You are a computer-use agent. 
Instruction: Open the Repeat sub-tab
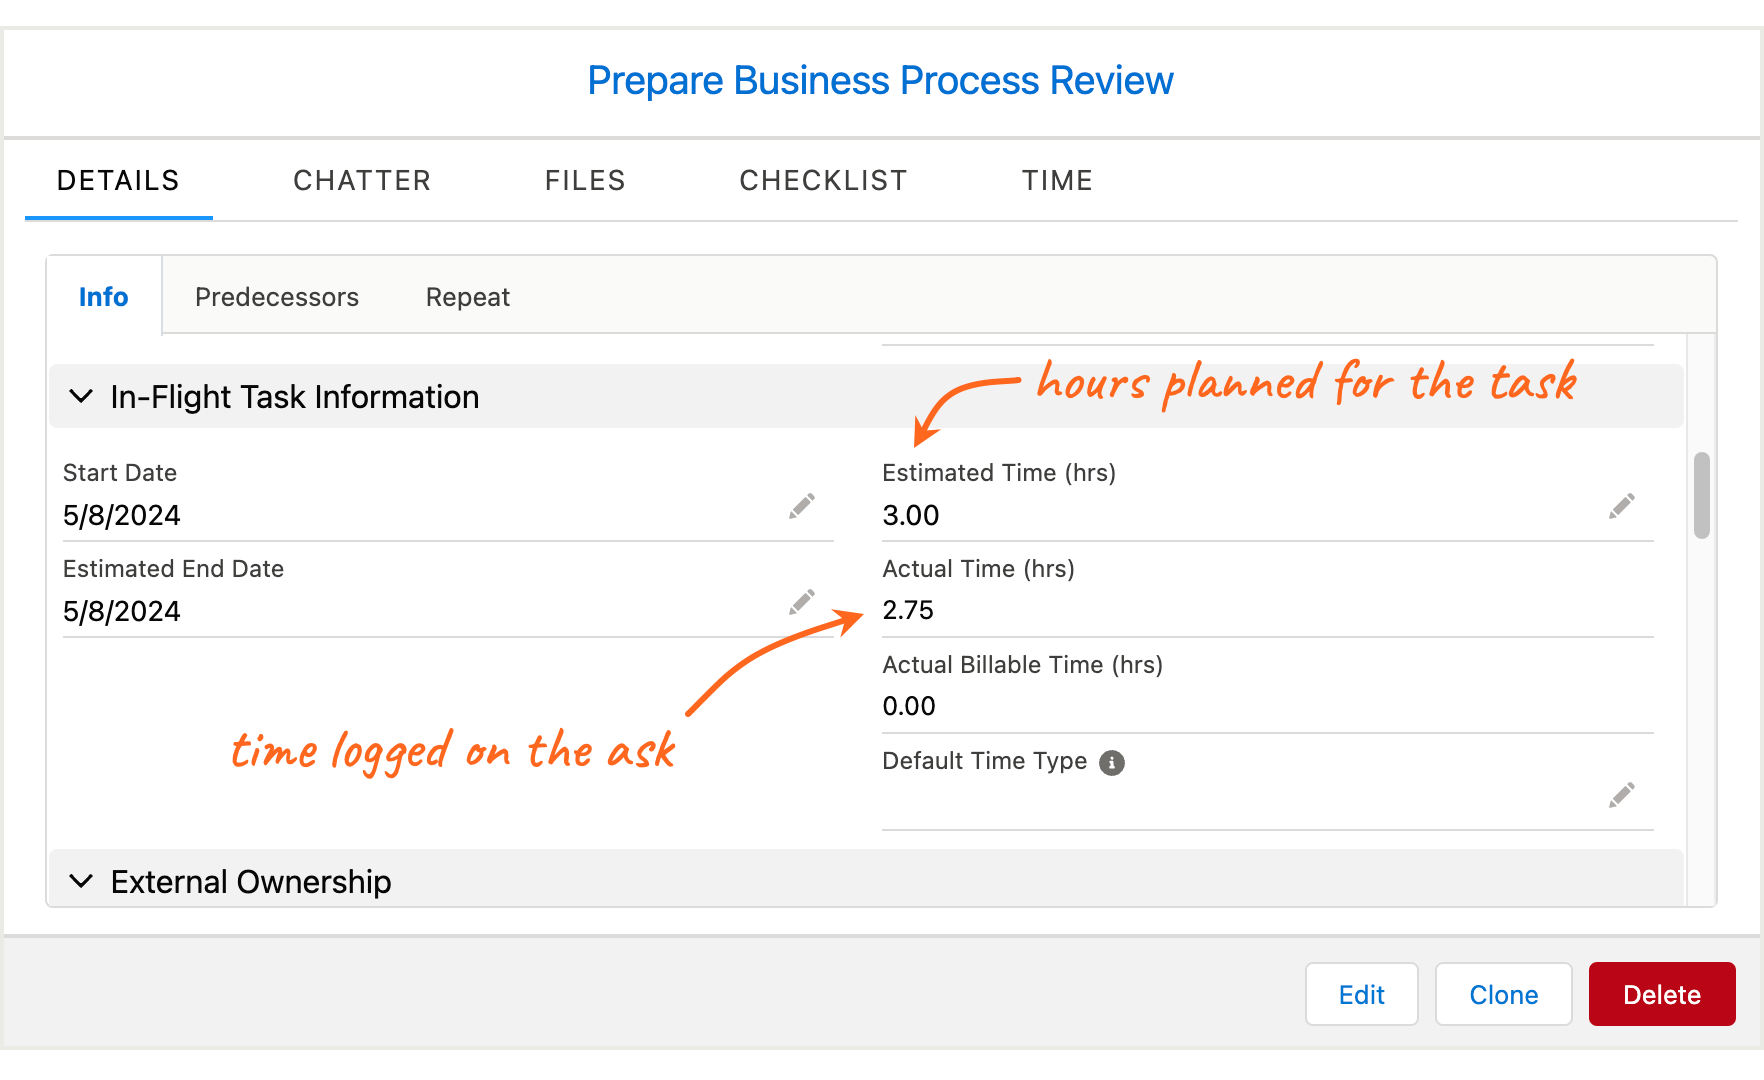(468, 297)
